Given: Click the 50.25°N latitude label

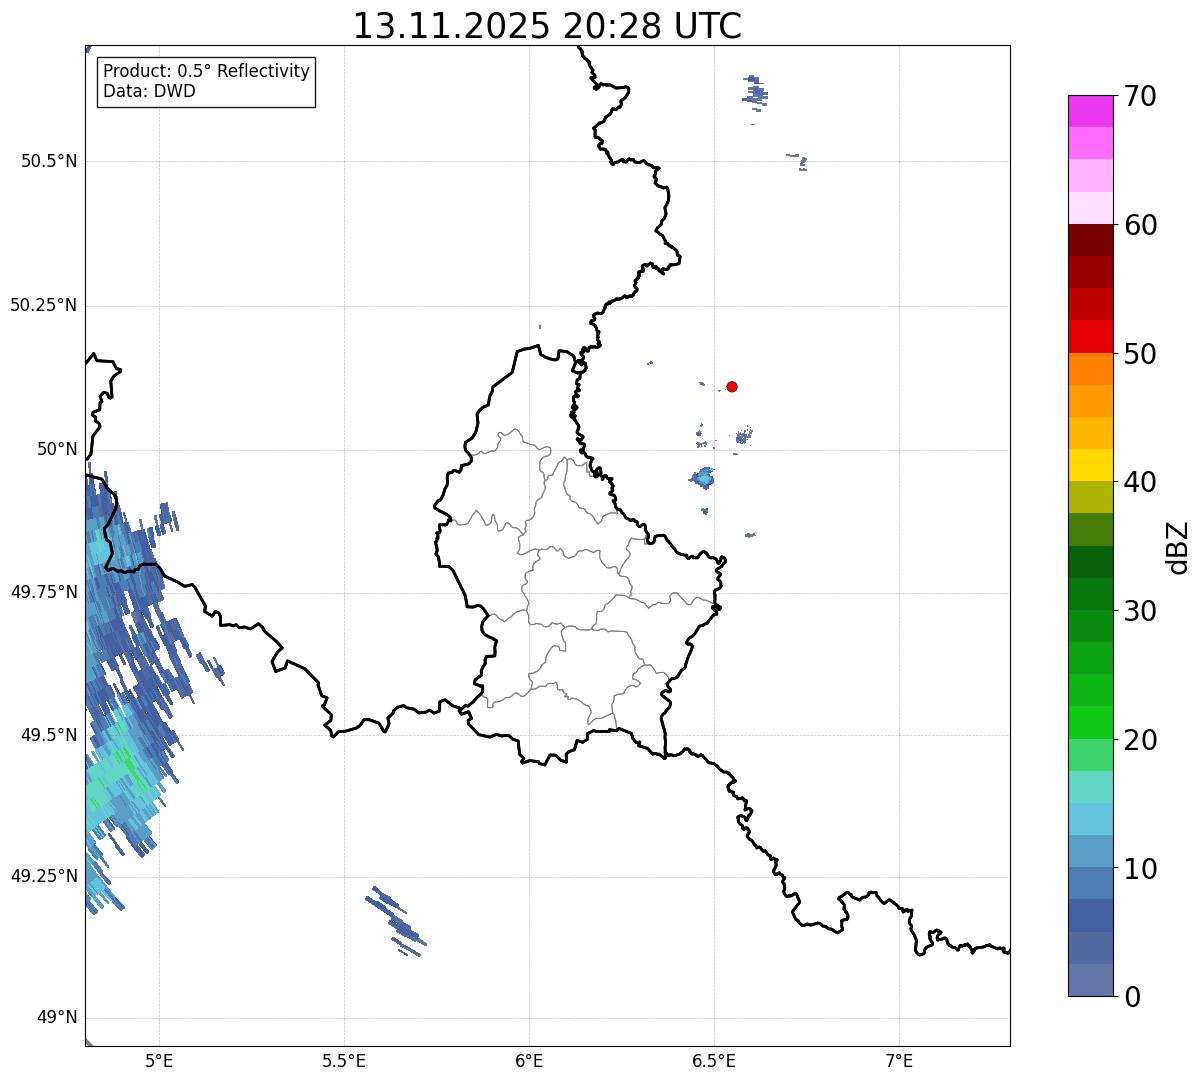Looking at the screenshot, I should (x=44, y=305).
